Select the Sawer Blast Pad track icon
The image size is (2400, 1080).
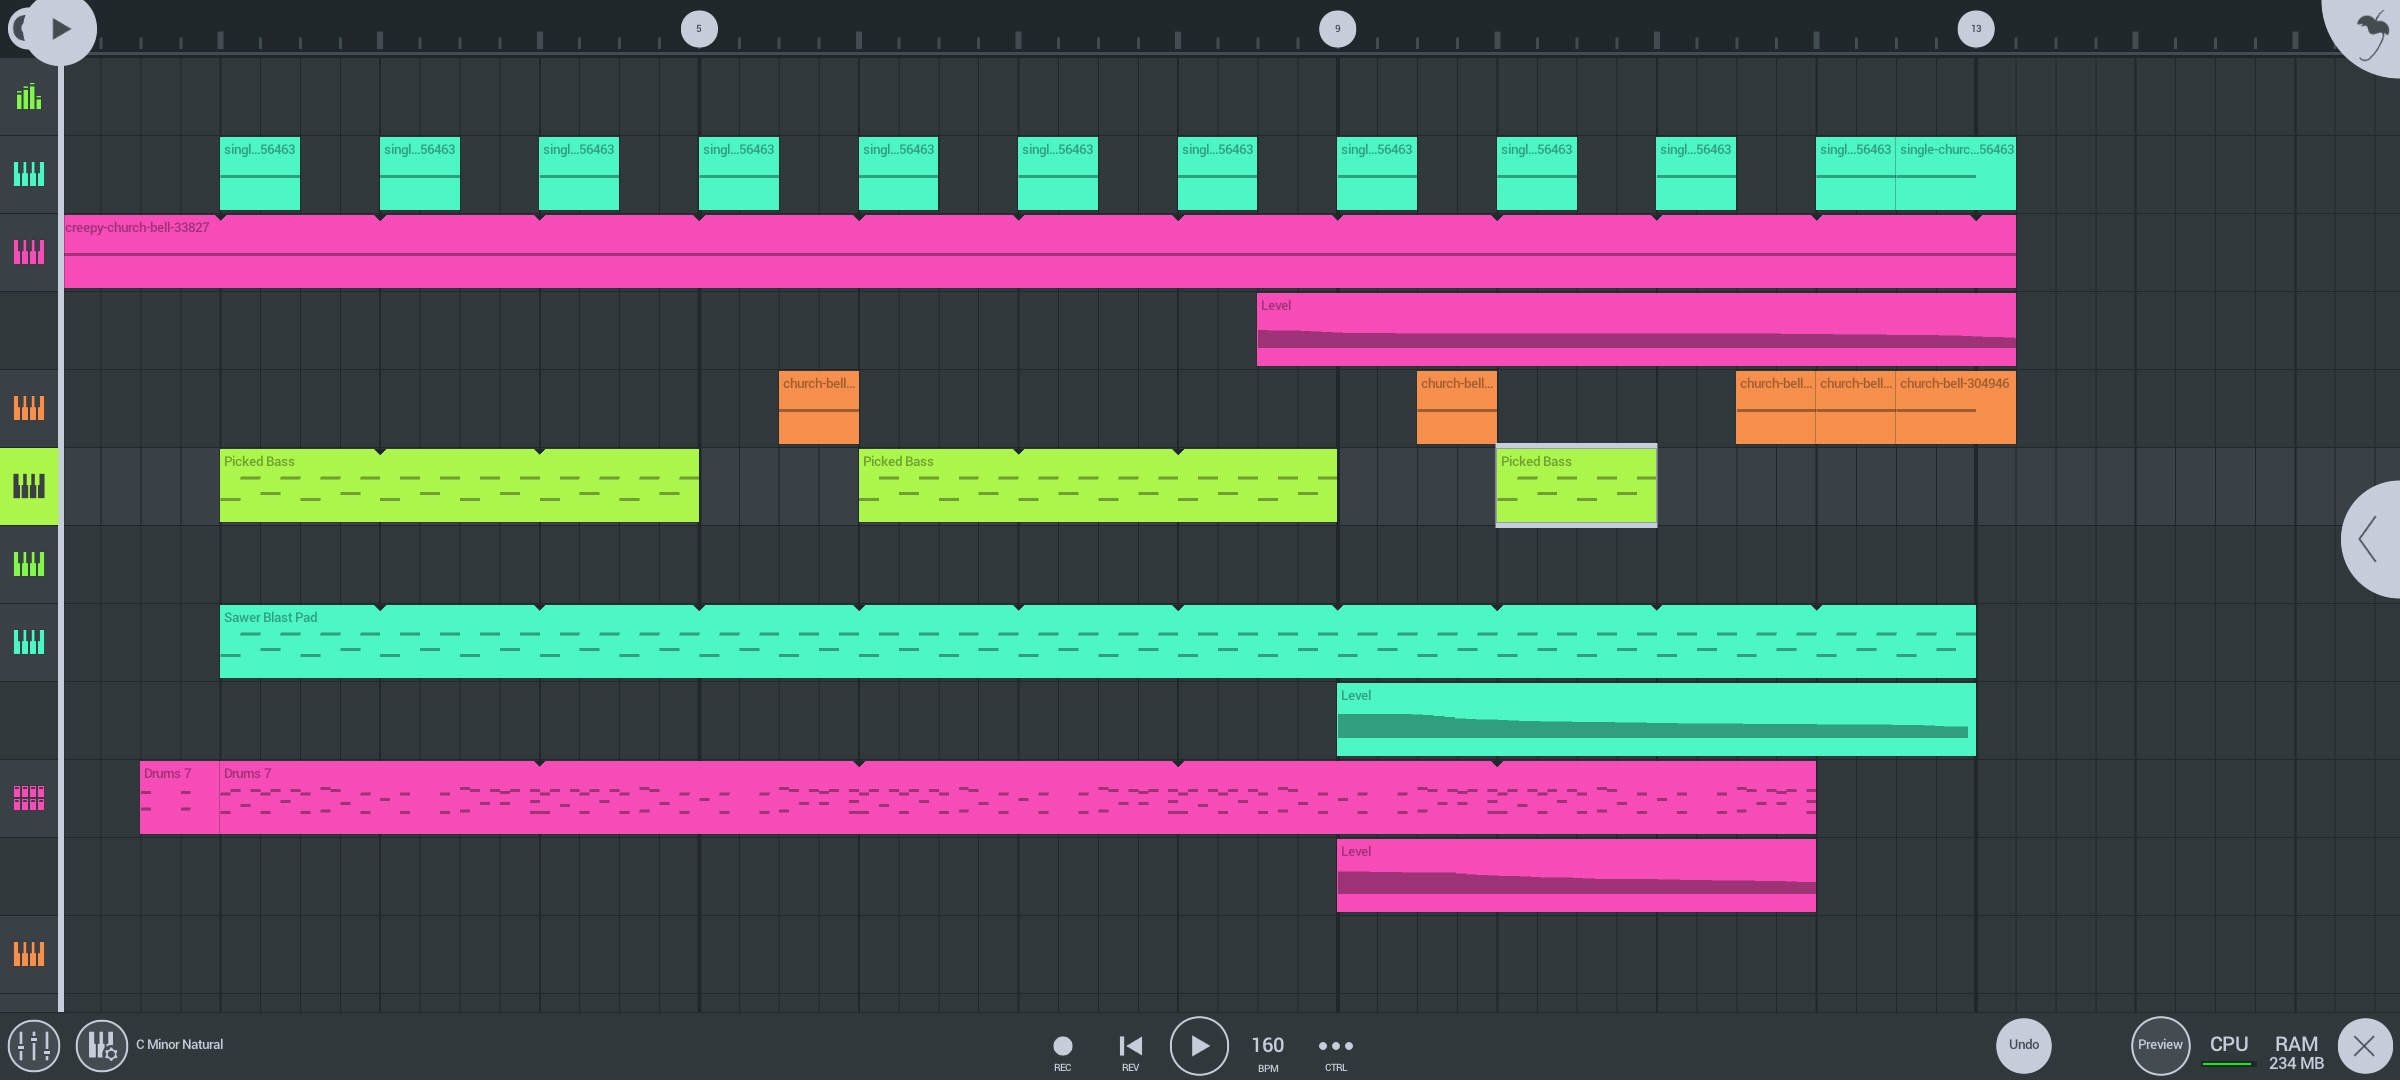pos(29,642)
